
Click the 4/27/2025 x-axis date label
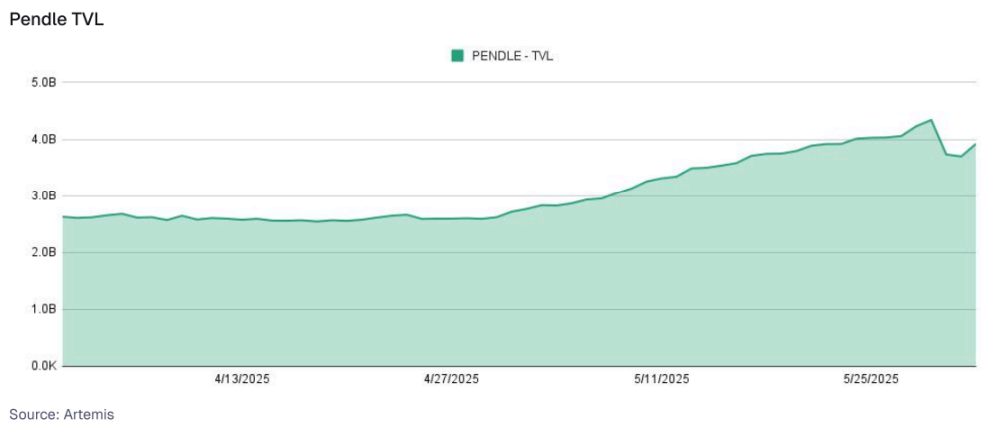pyautogui.click(x=452, y=379)
